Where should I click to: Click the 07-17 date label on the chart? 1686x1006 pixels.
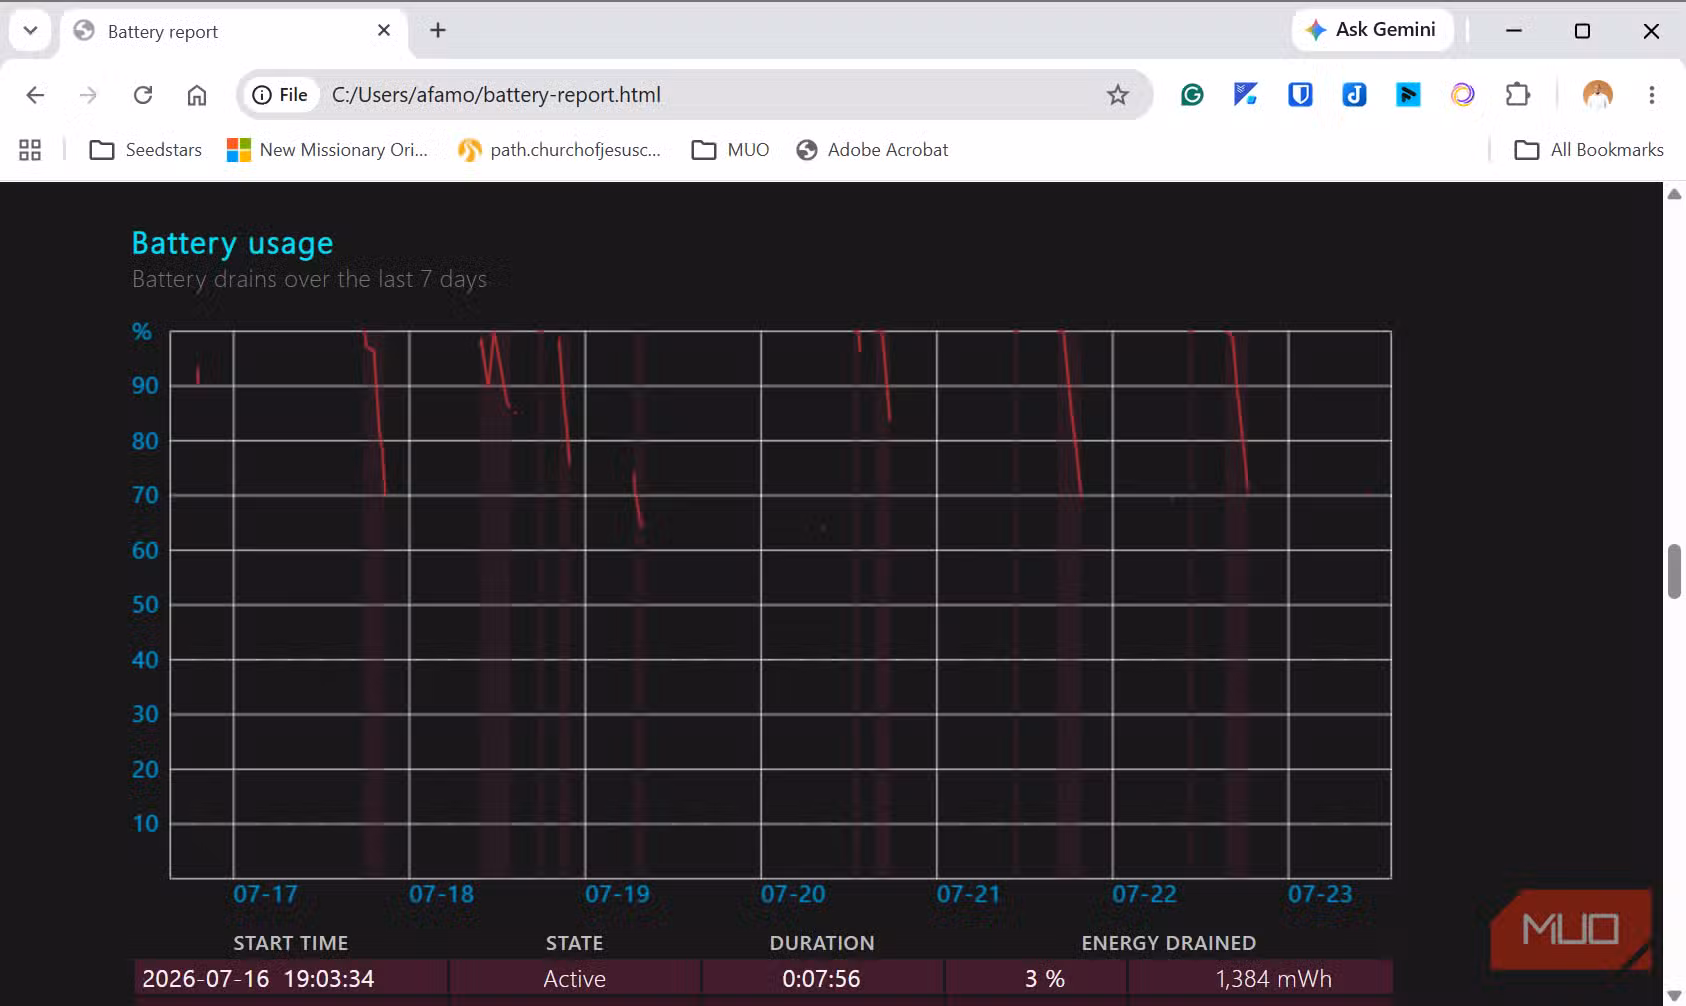tap(266, 894)
